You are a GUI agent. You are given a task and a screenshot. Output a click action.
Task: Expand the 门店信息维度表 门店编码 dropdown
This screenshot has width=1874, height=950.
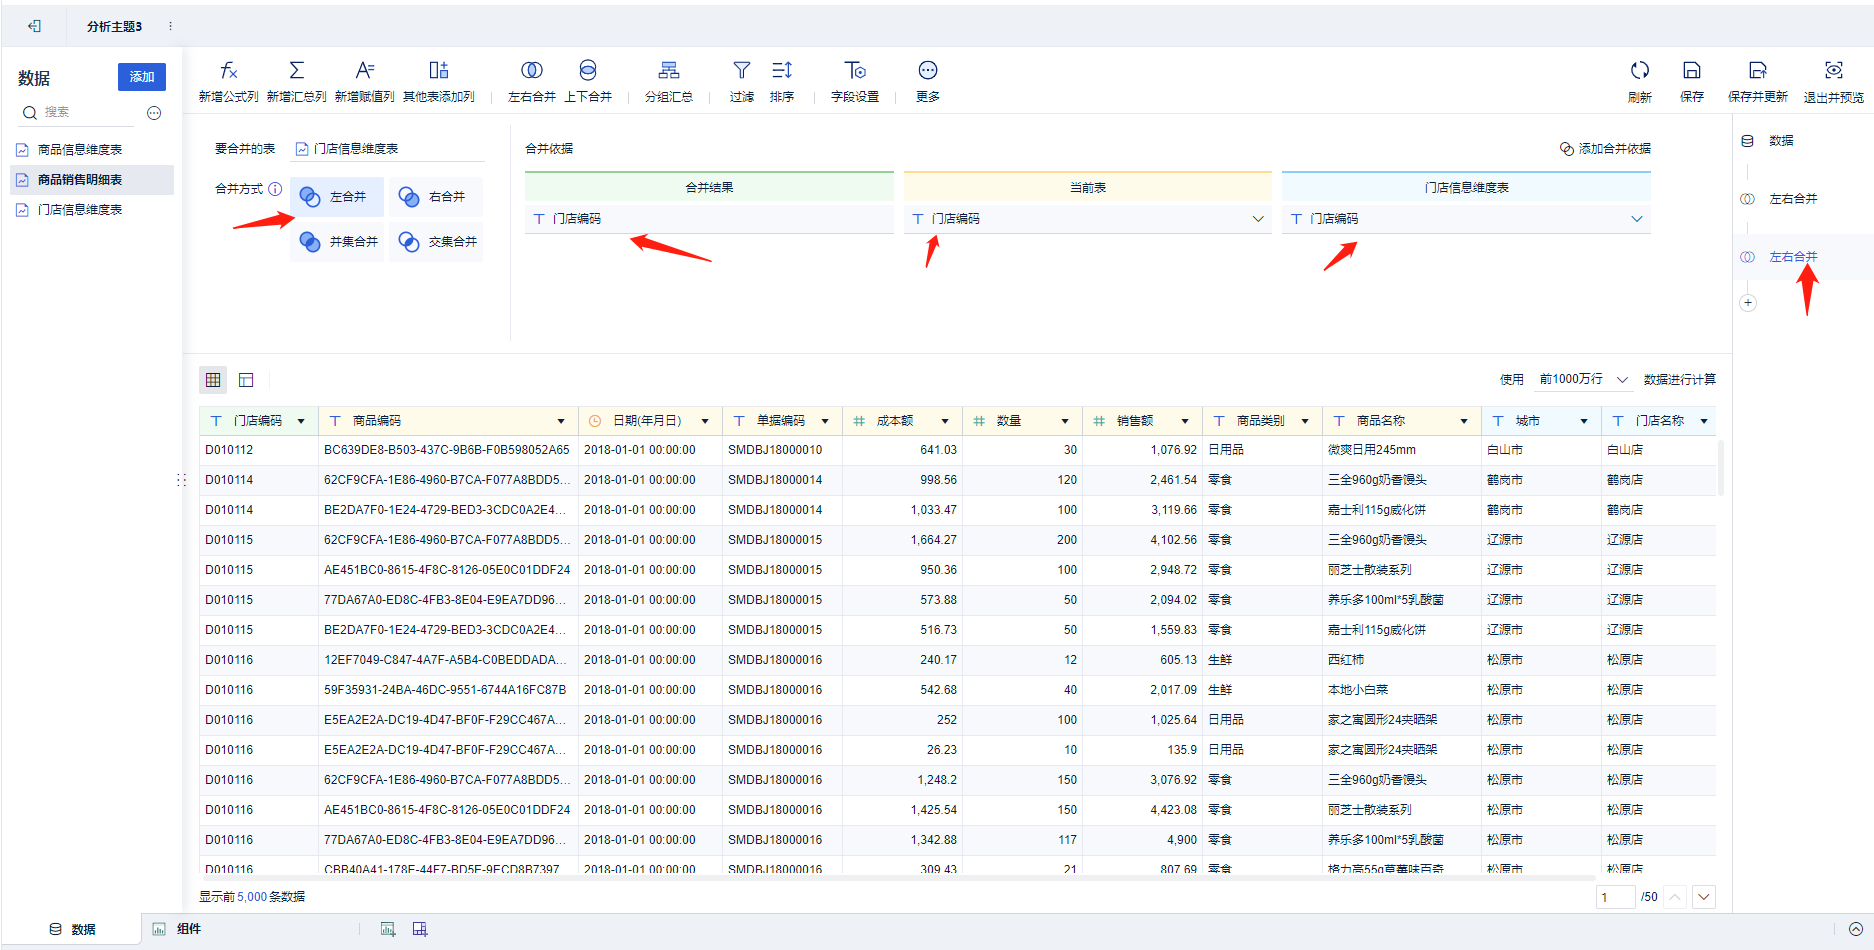coord(1636,219)
